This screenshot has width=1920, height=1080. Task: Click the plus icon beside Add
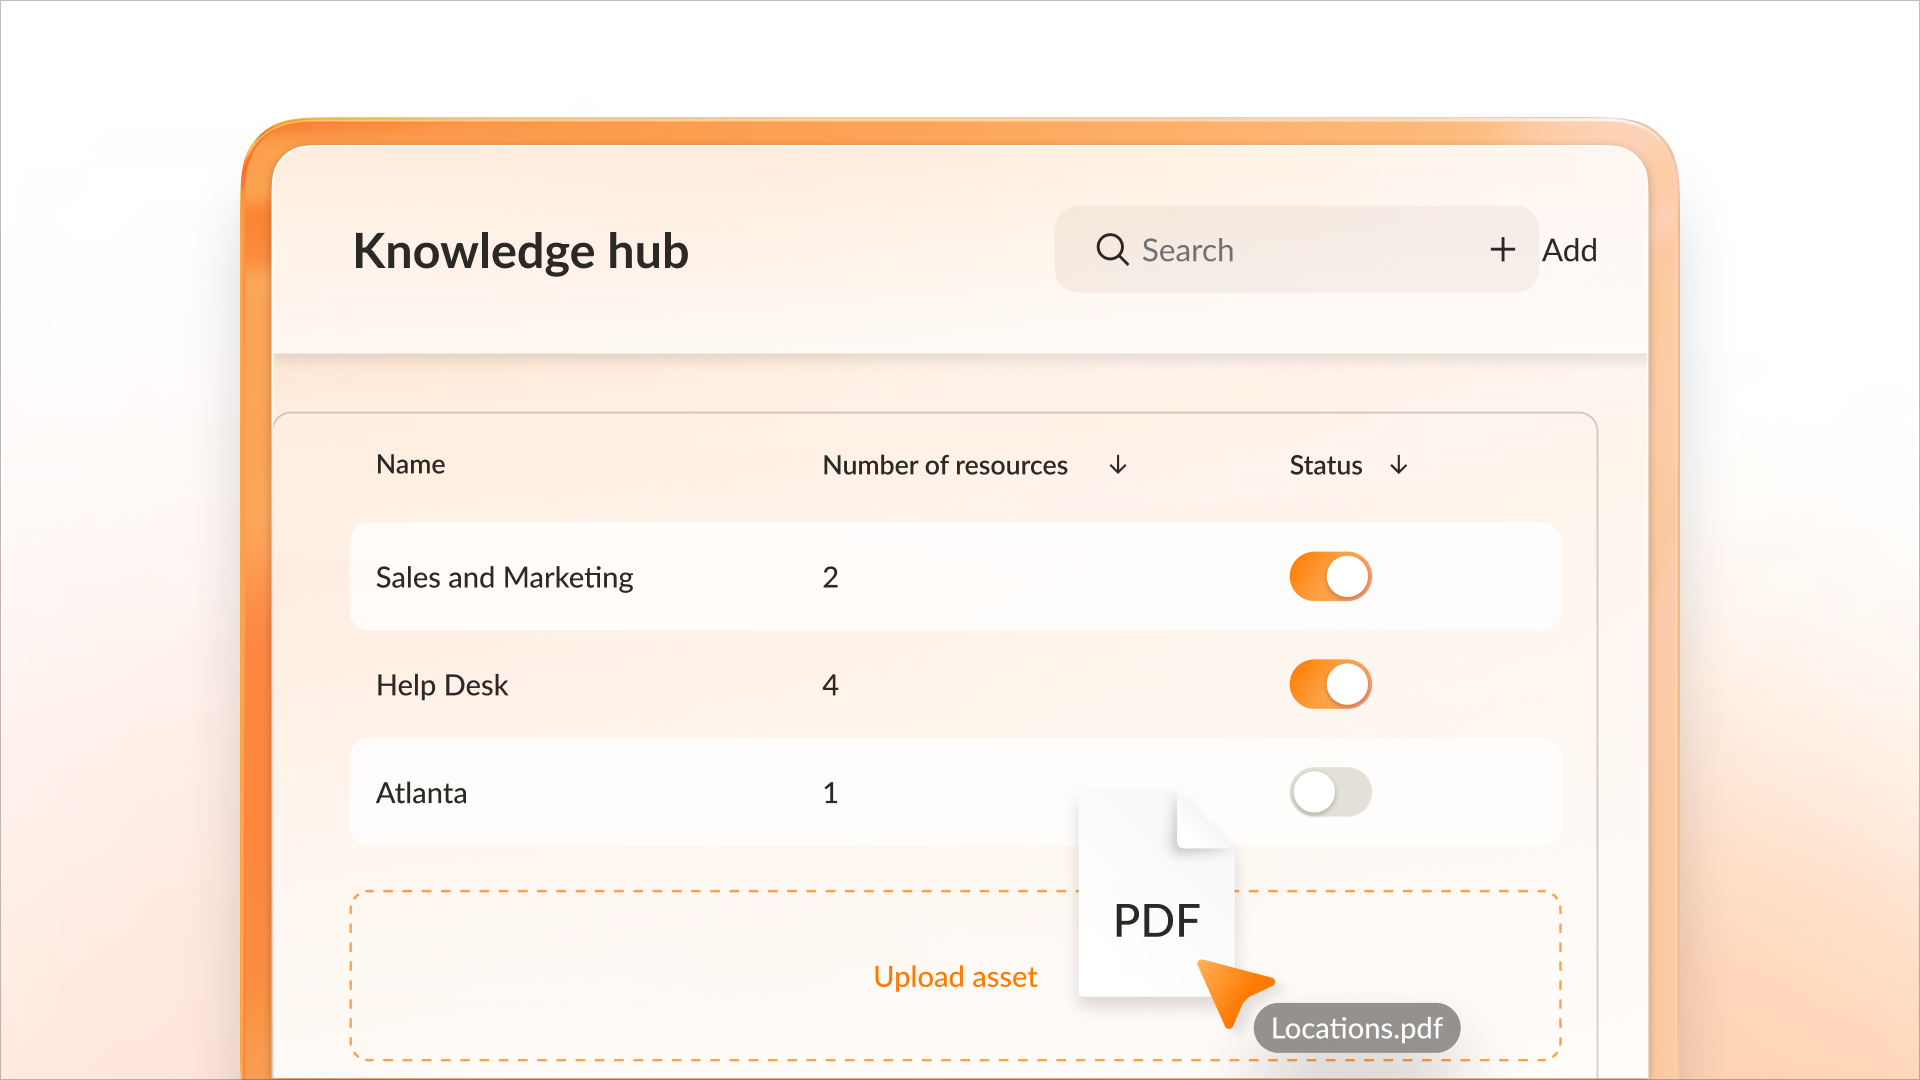1502,249
